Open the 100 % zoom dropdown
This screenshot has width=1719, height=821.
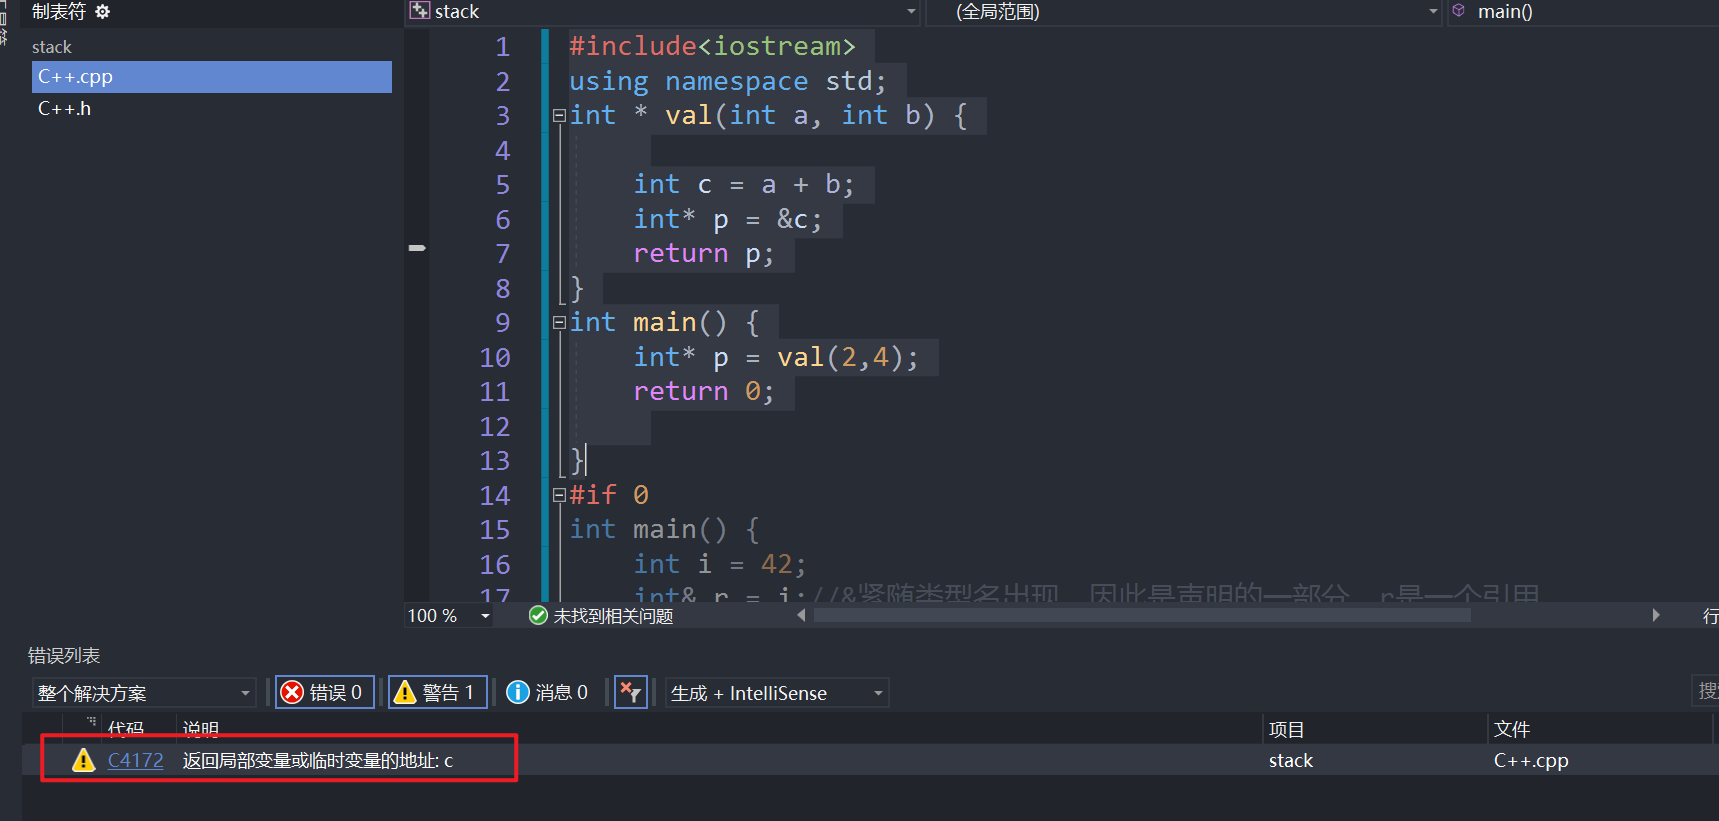[x=449, y=616]
